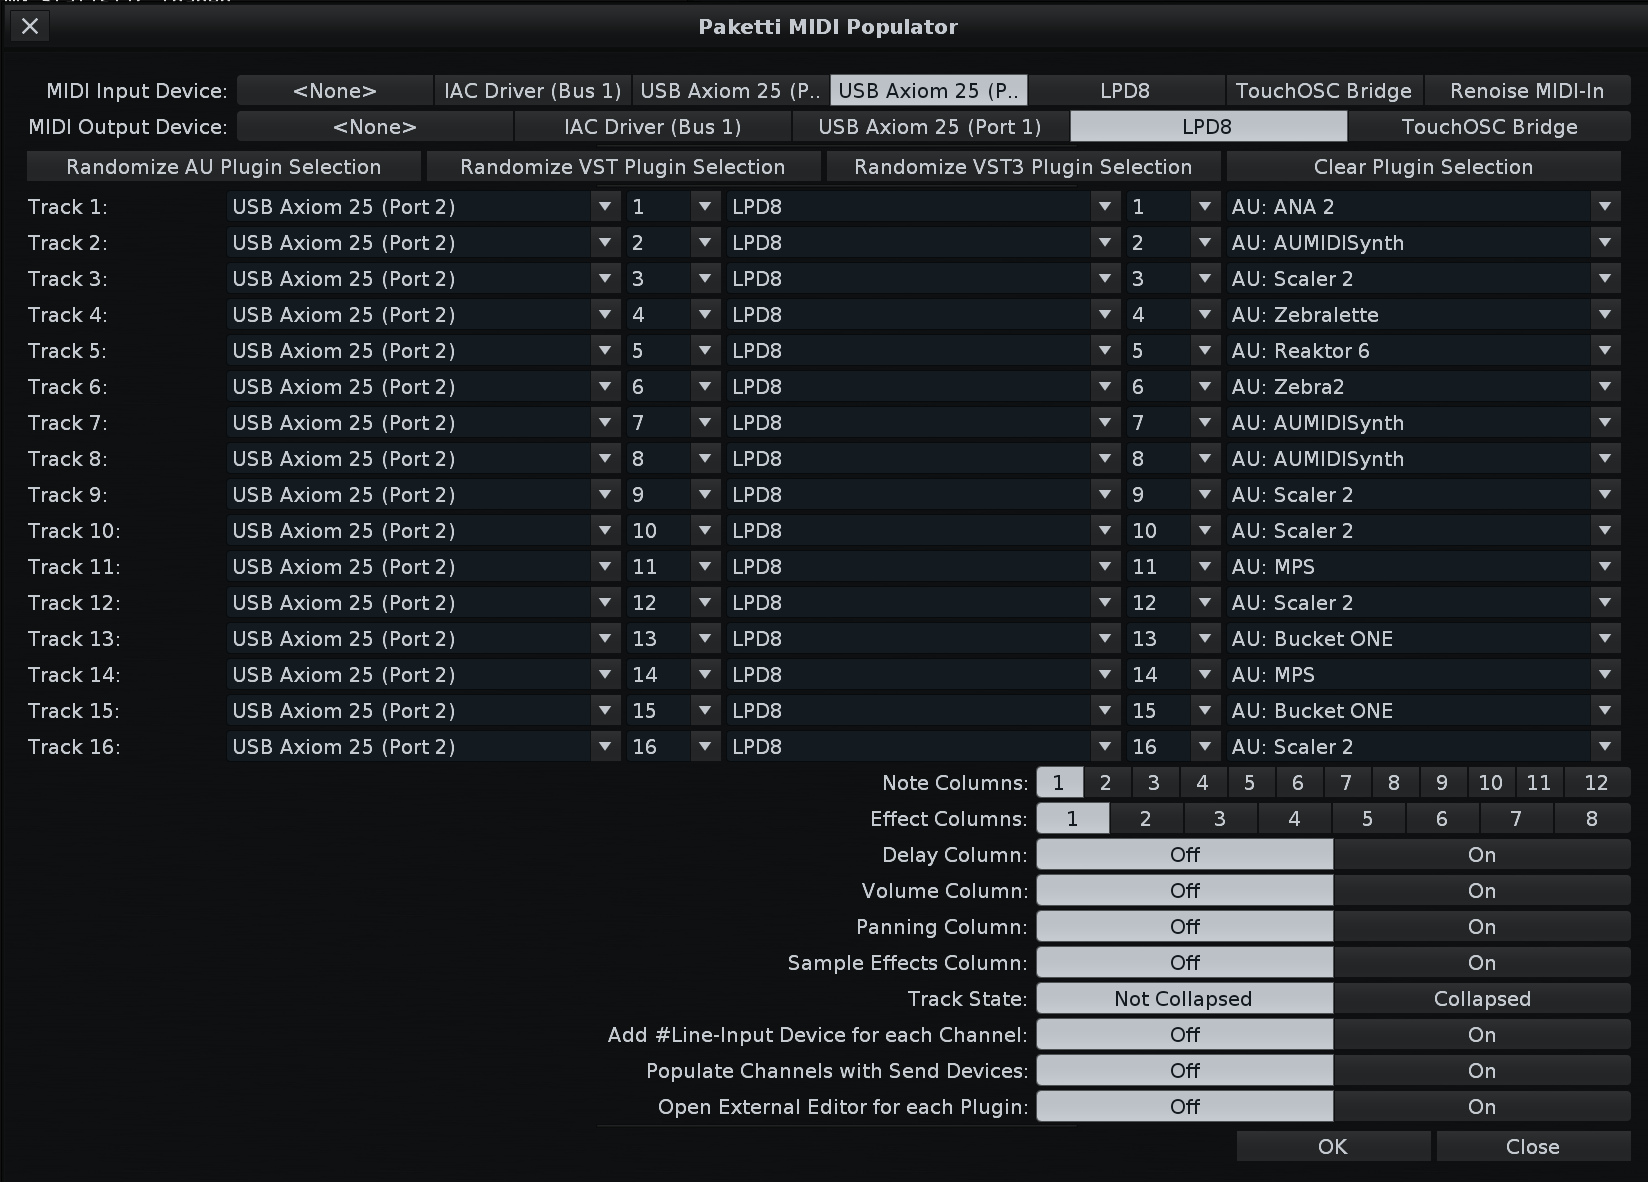Open Track 16 output channel dropdown
The height and width of the screenshot is (1182, 1648).
pos(1204,747)
